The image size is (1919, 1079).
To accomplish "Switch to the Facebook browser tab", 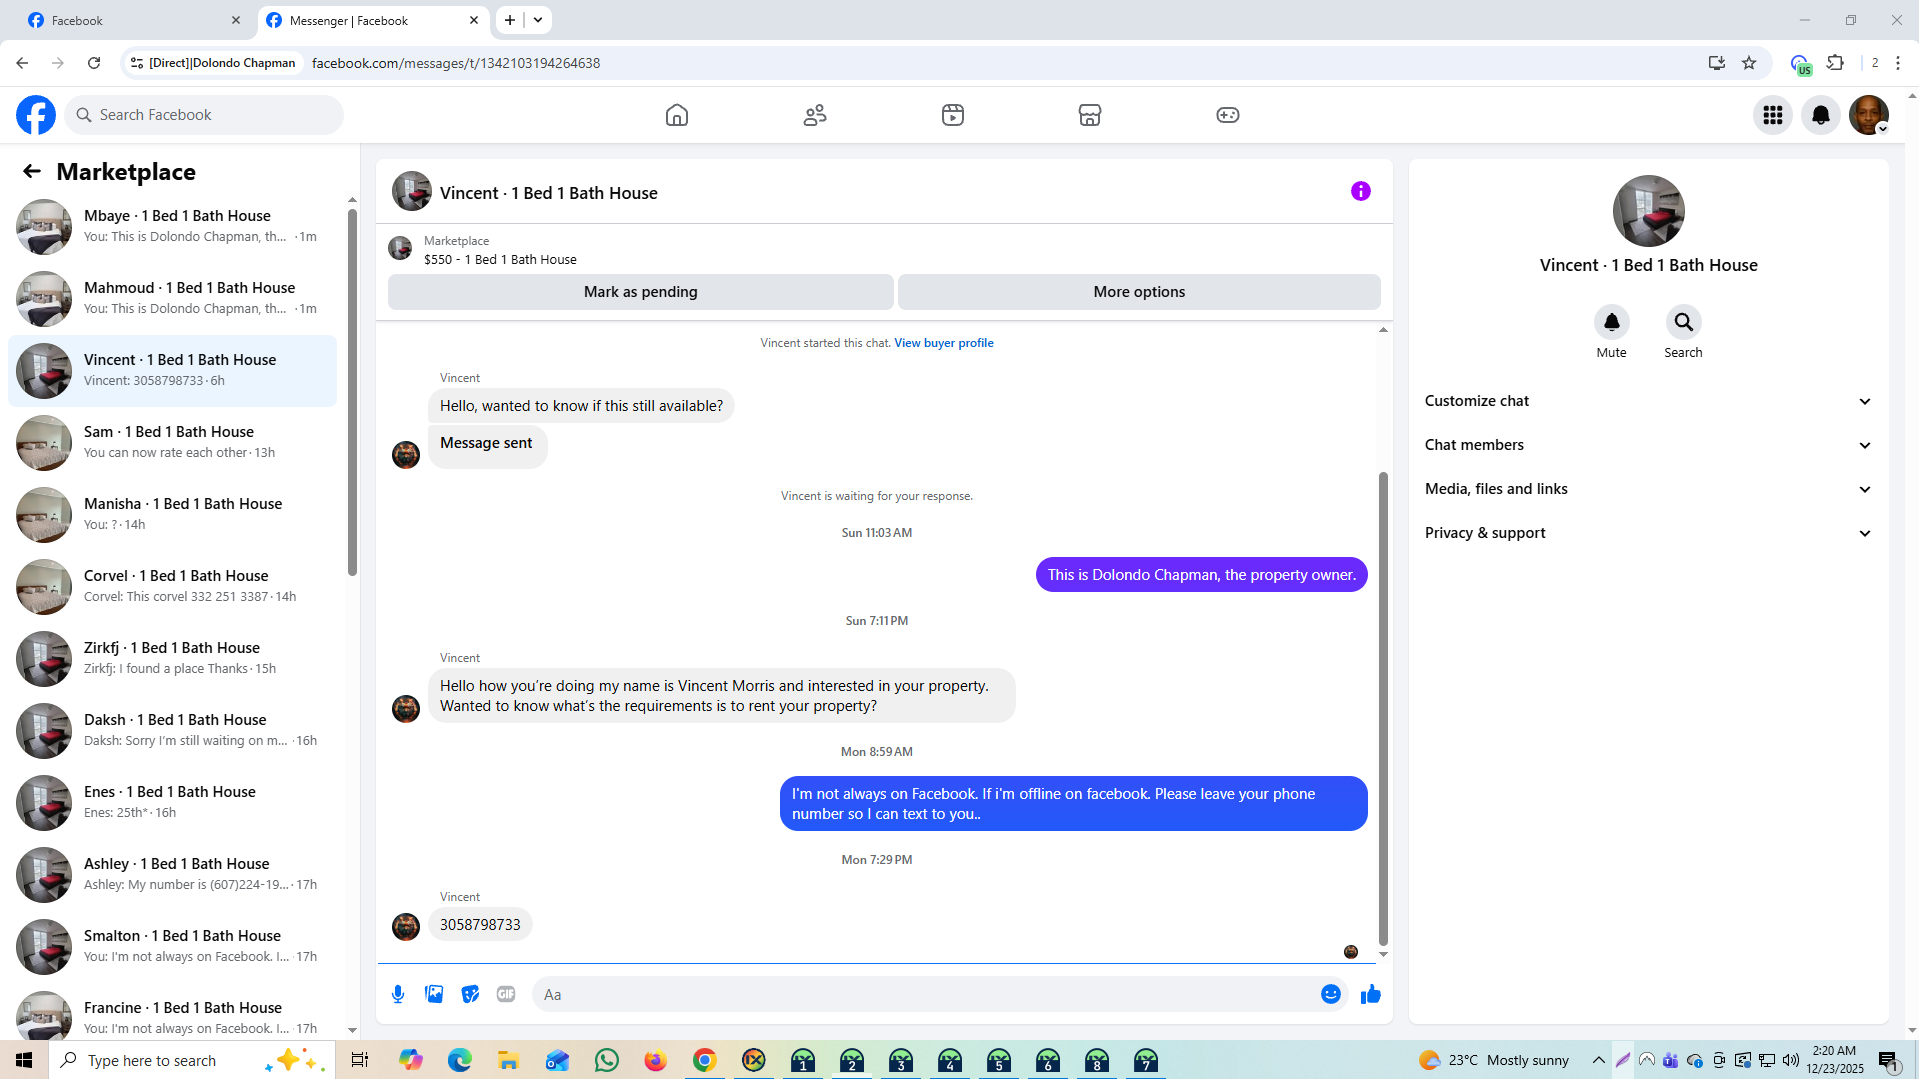I will tap(130, 20).
